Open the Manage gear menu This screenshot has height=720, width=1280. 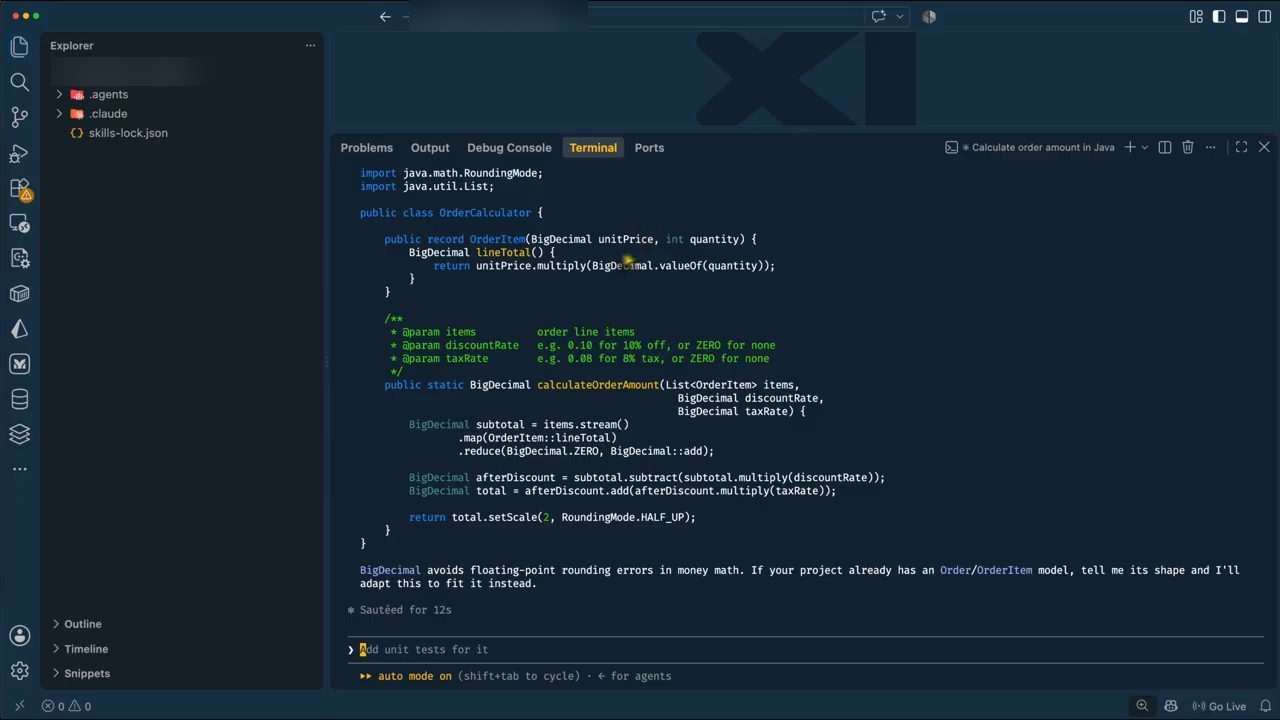[x=19, y=671]
